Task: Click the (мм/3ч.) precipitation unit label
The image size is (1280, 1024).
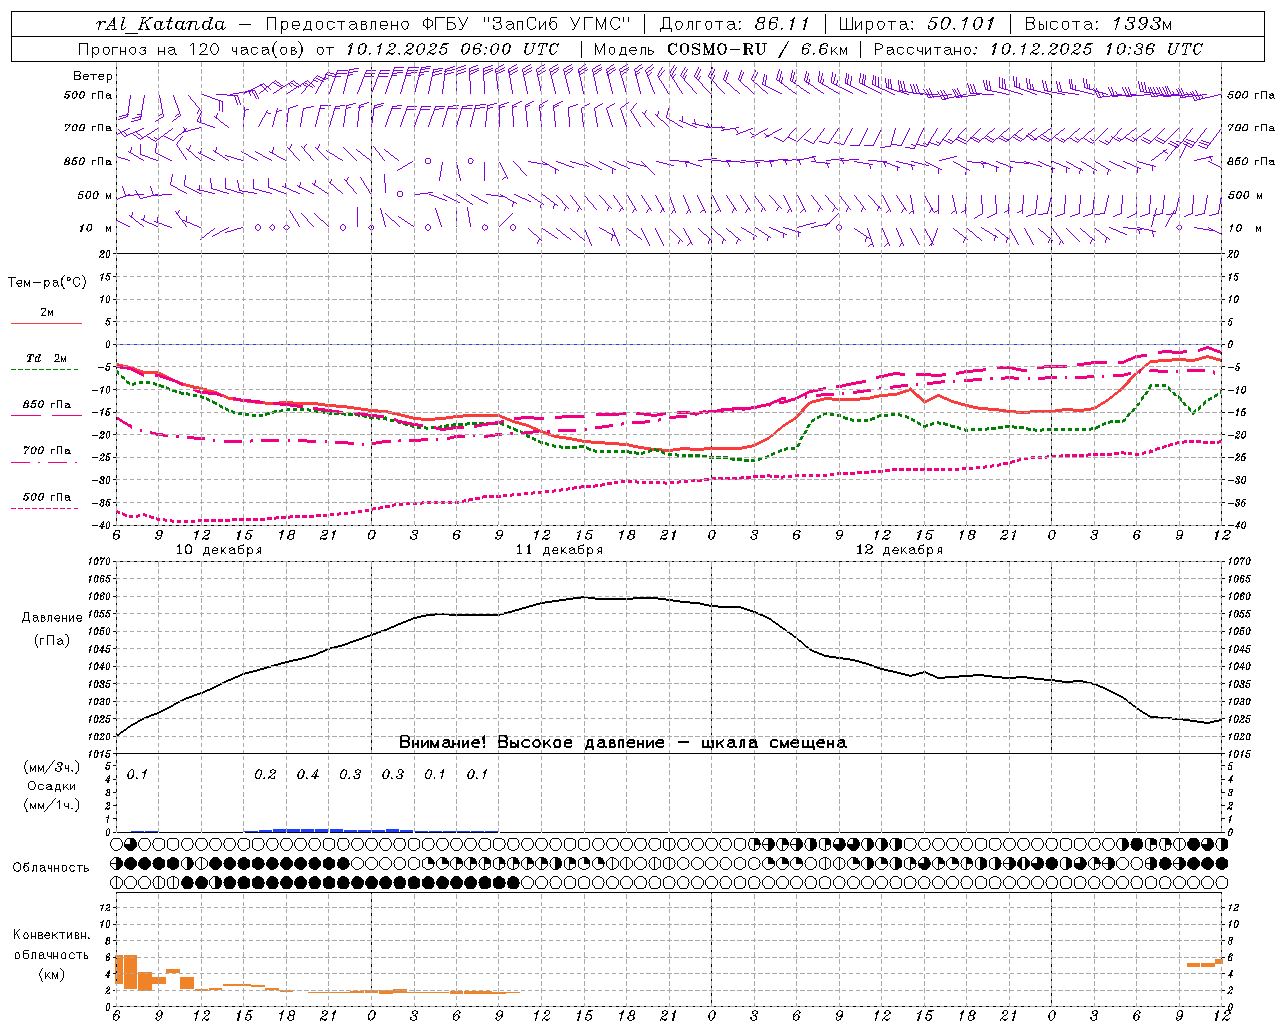Action: [52, 768]
